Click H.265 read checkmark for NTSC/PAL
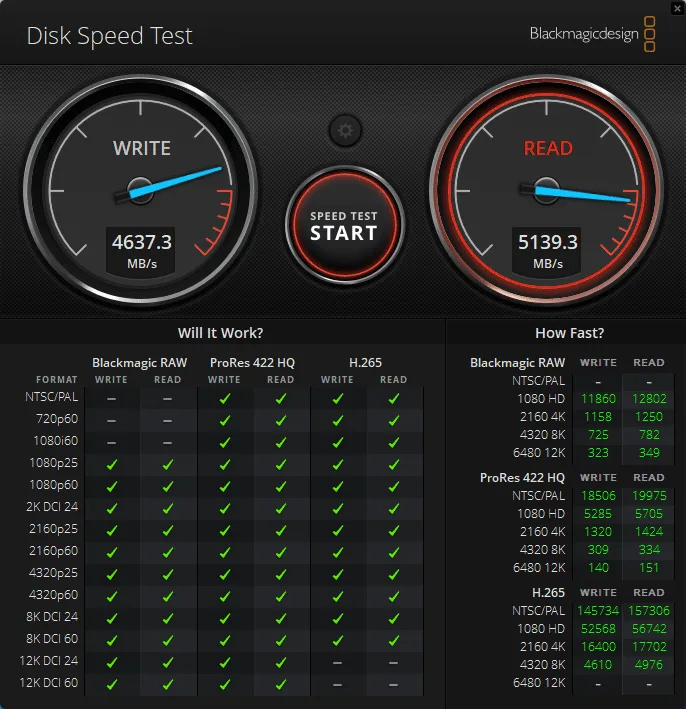Screen dimensions: 686x709 coord(393,398)
